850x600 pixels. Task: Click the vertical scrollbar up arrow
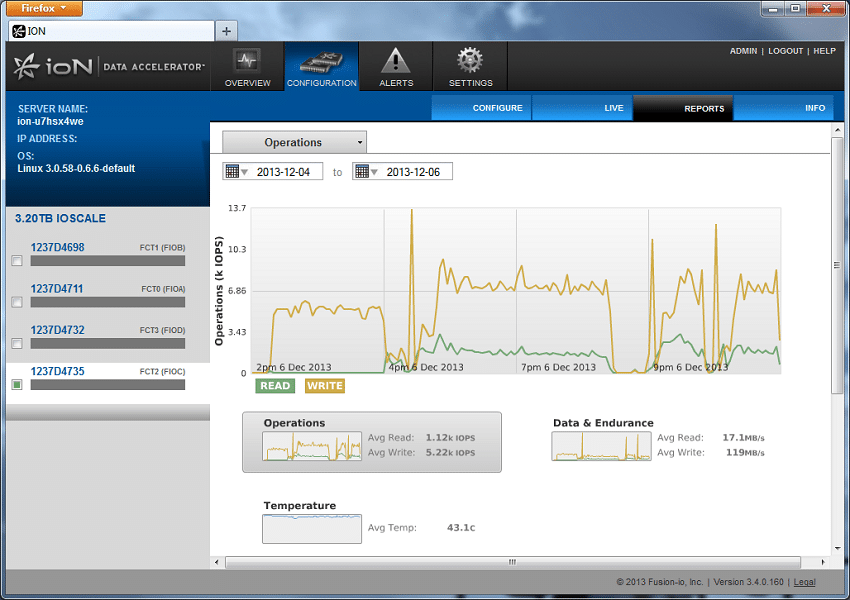point(838,130)
